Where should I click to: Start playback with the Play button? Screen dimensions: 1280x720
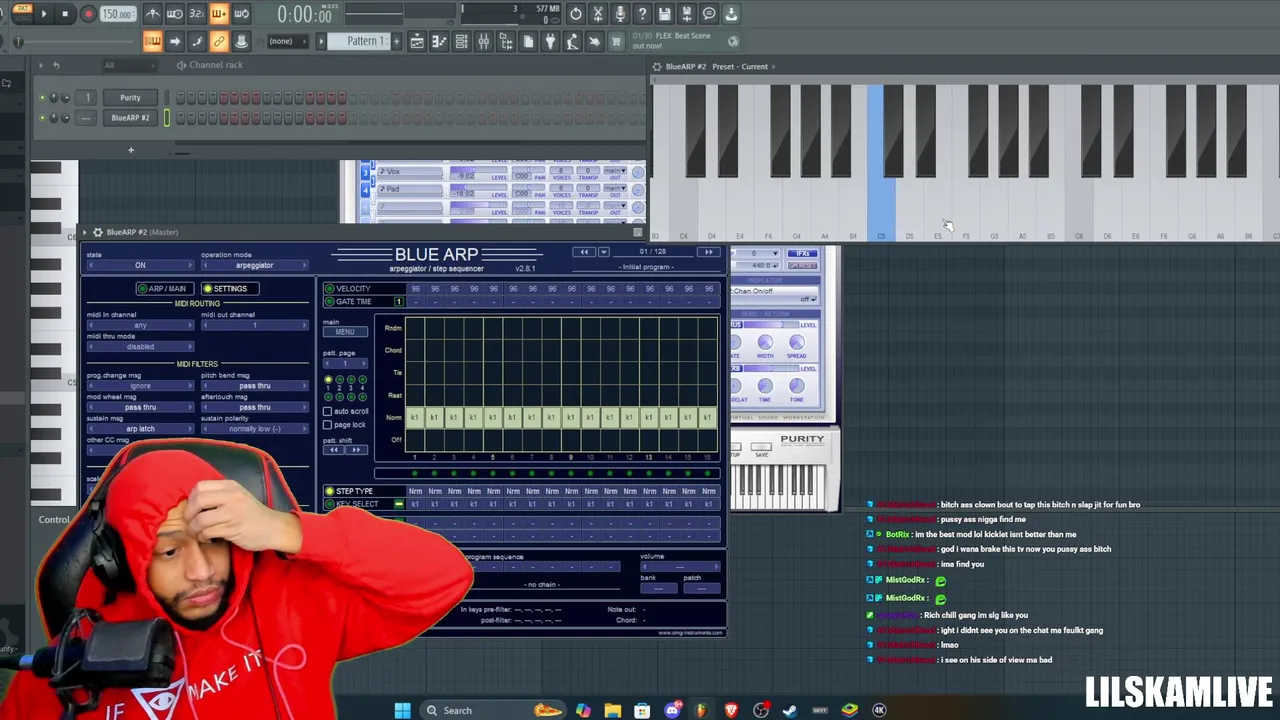pos(44,14)
